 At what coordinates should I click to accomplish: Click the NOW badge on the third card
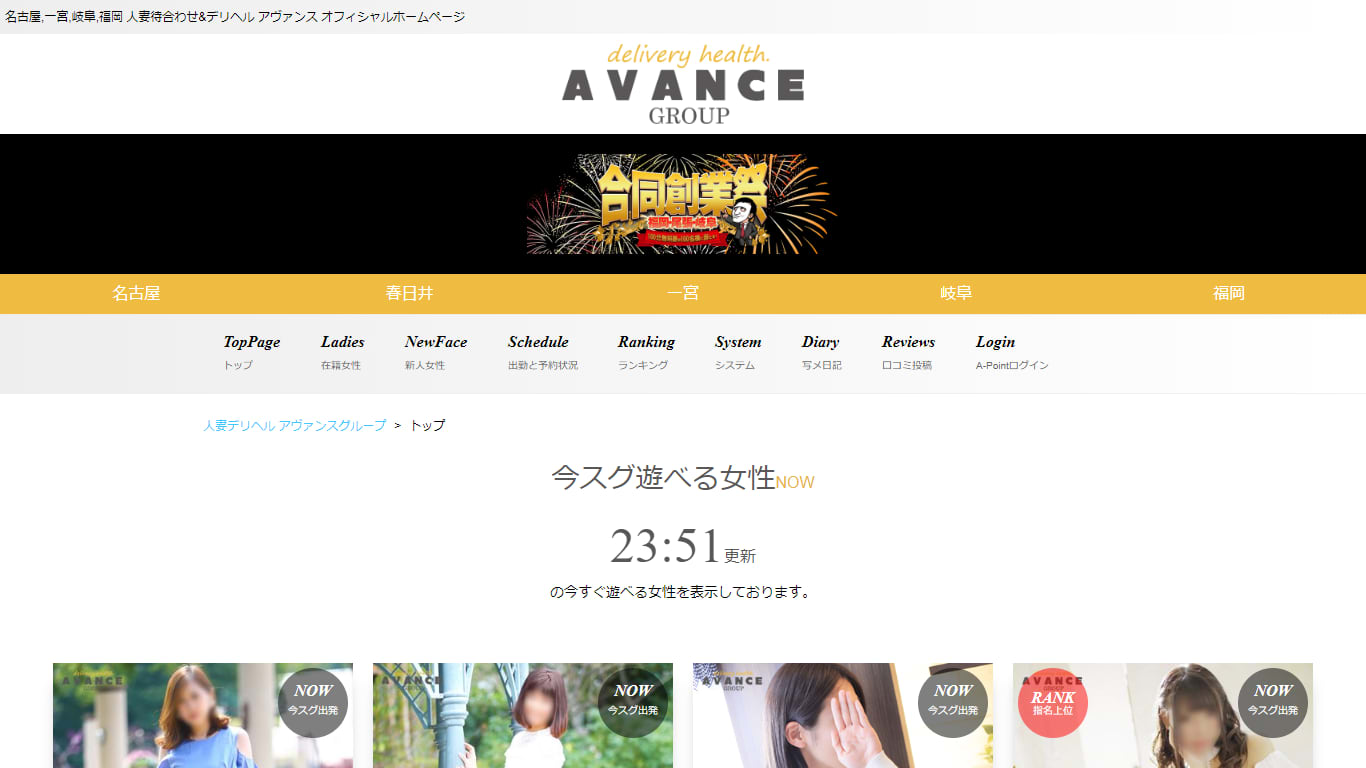[953, 703]
